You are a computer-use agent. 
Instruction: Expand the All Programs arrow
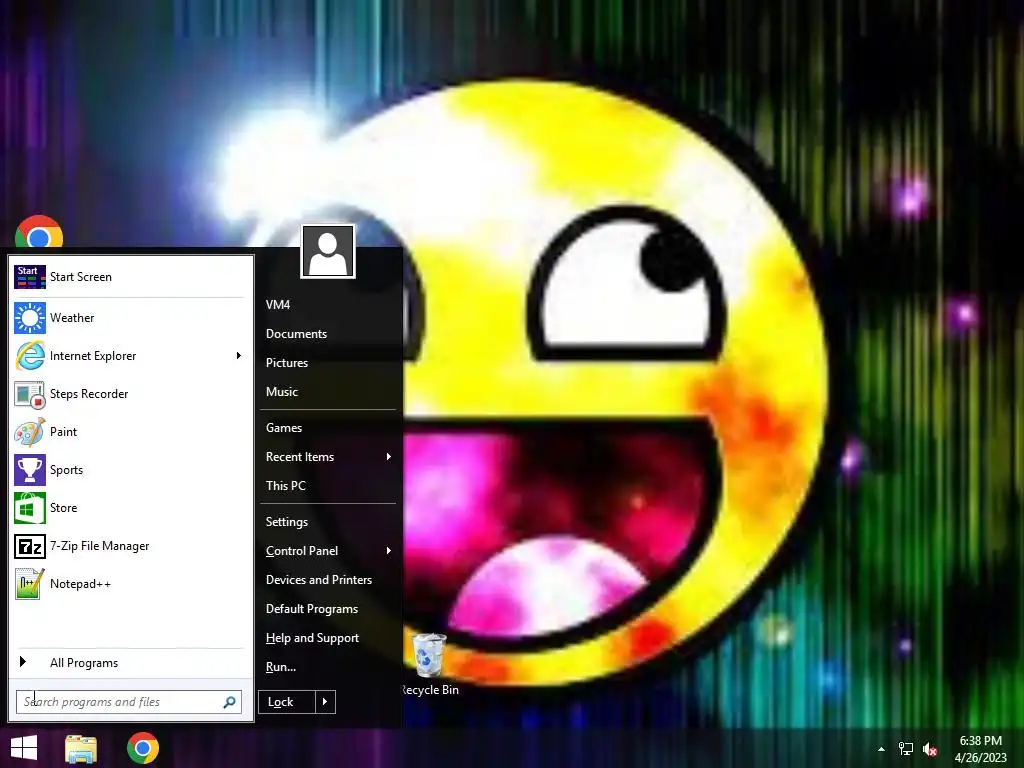(23, 662)
